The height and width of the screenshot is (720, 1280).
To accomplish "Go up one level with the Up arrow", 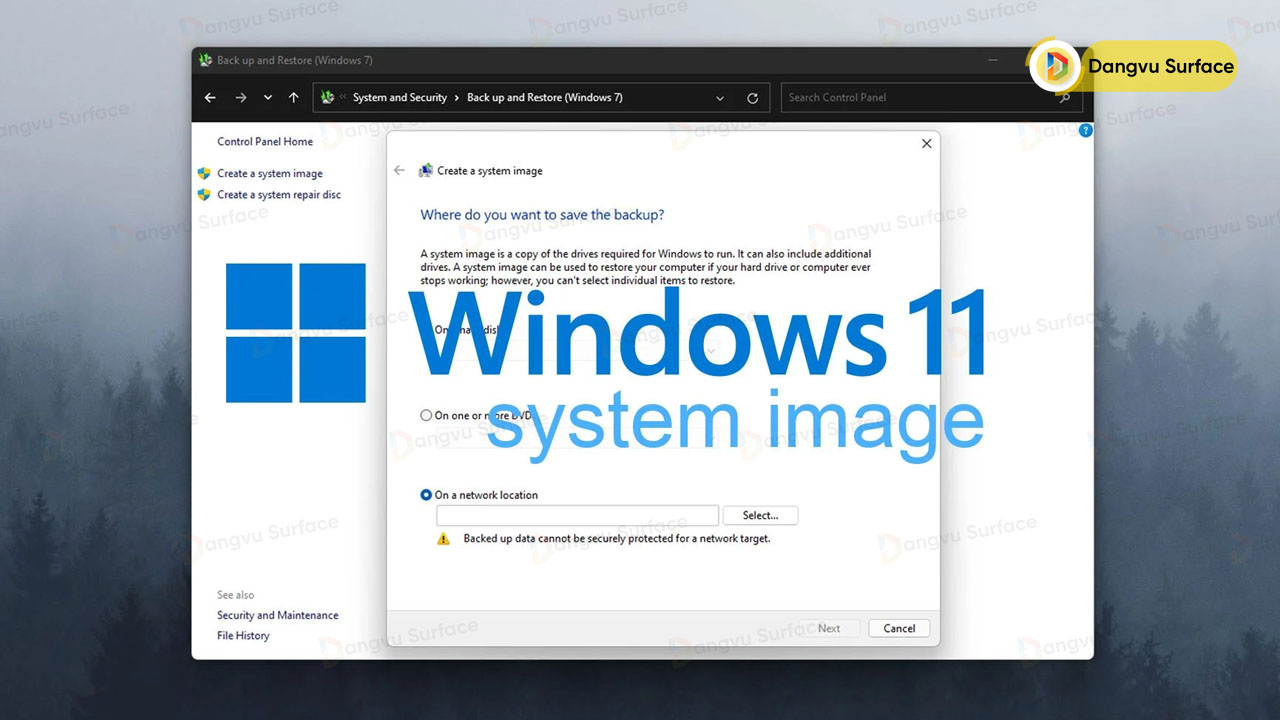I will [293, 98].
